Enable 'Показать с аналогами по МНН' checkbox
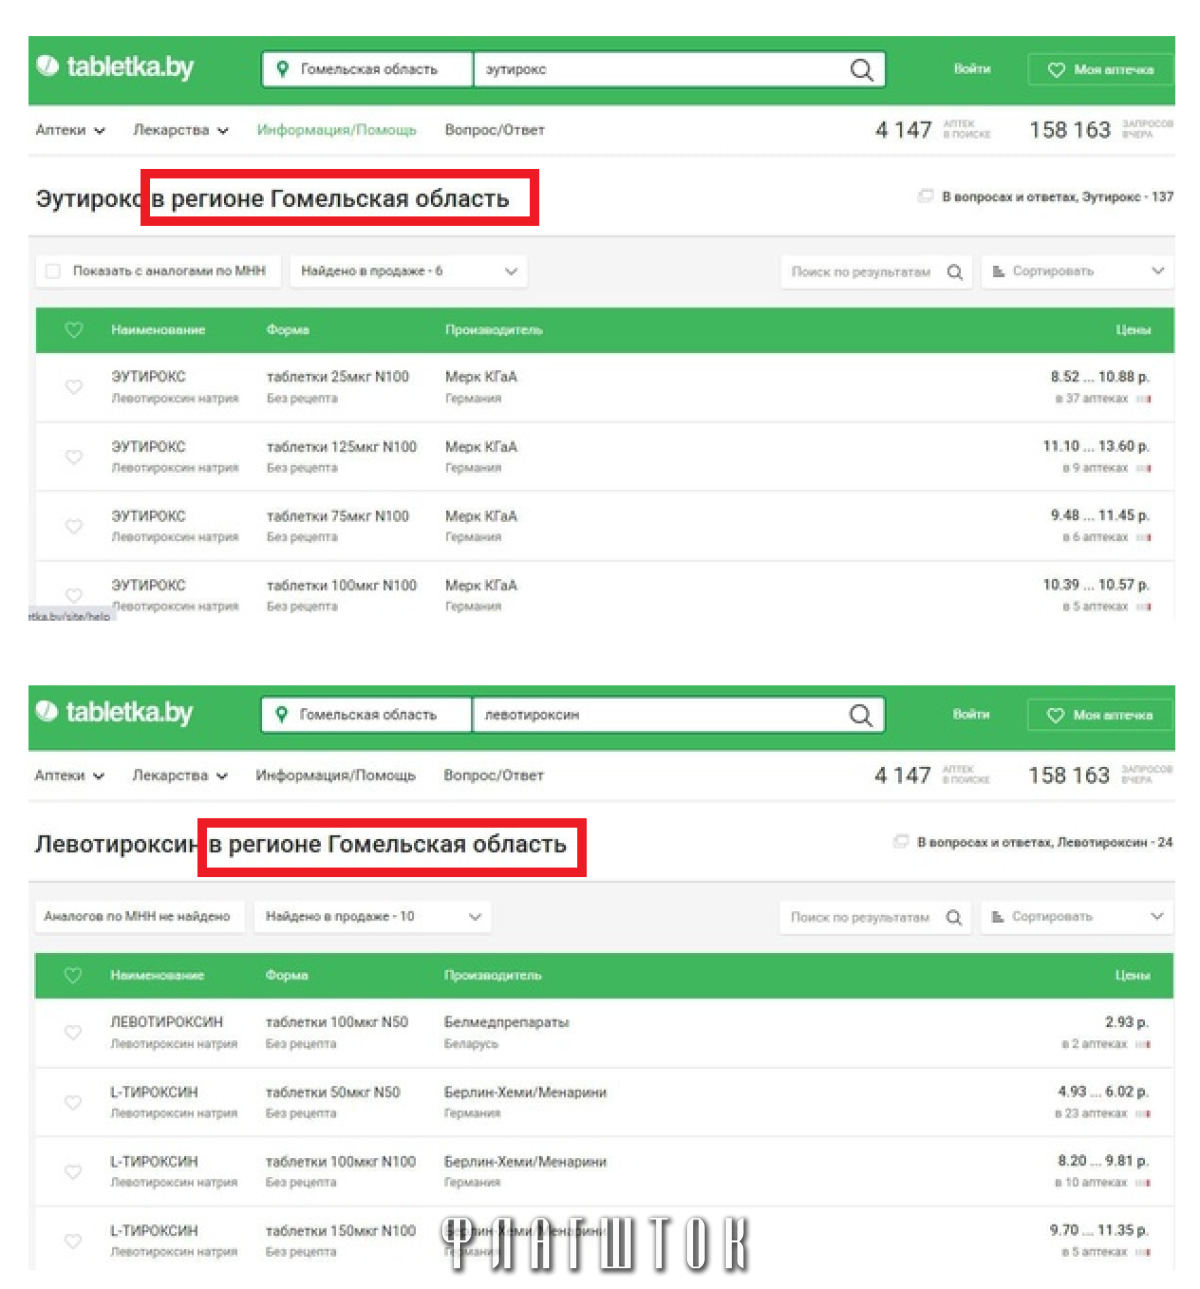 53,271
